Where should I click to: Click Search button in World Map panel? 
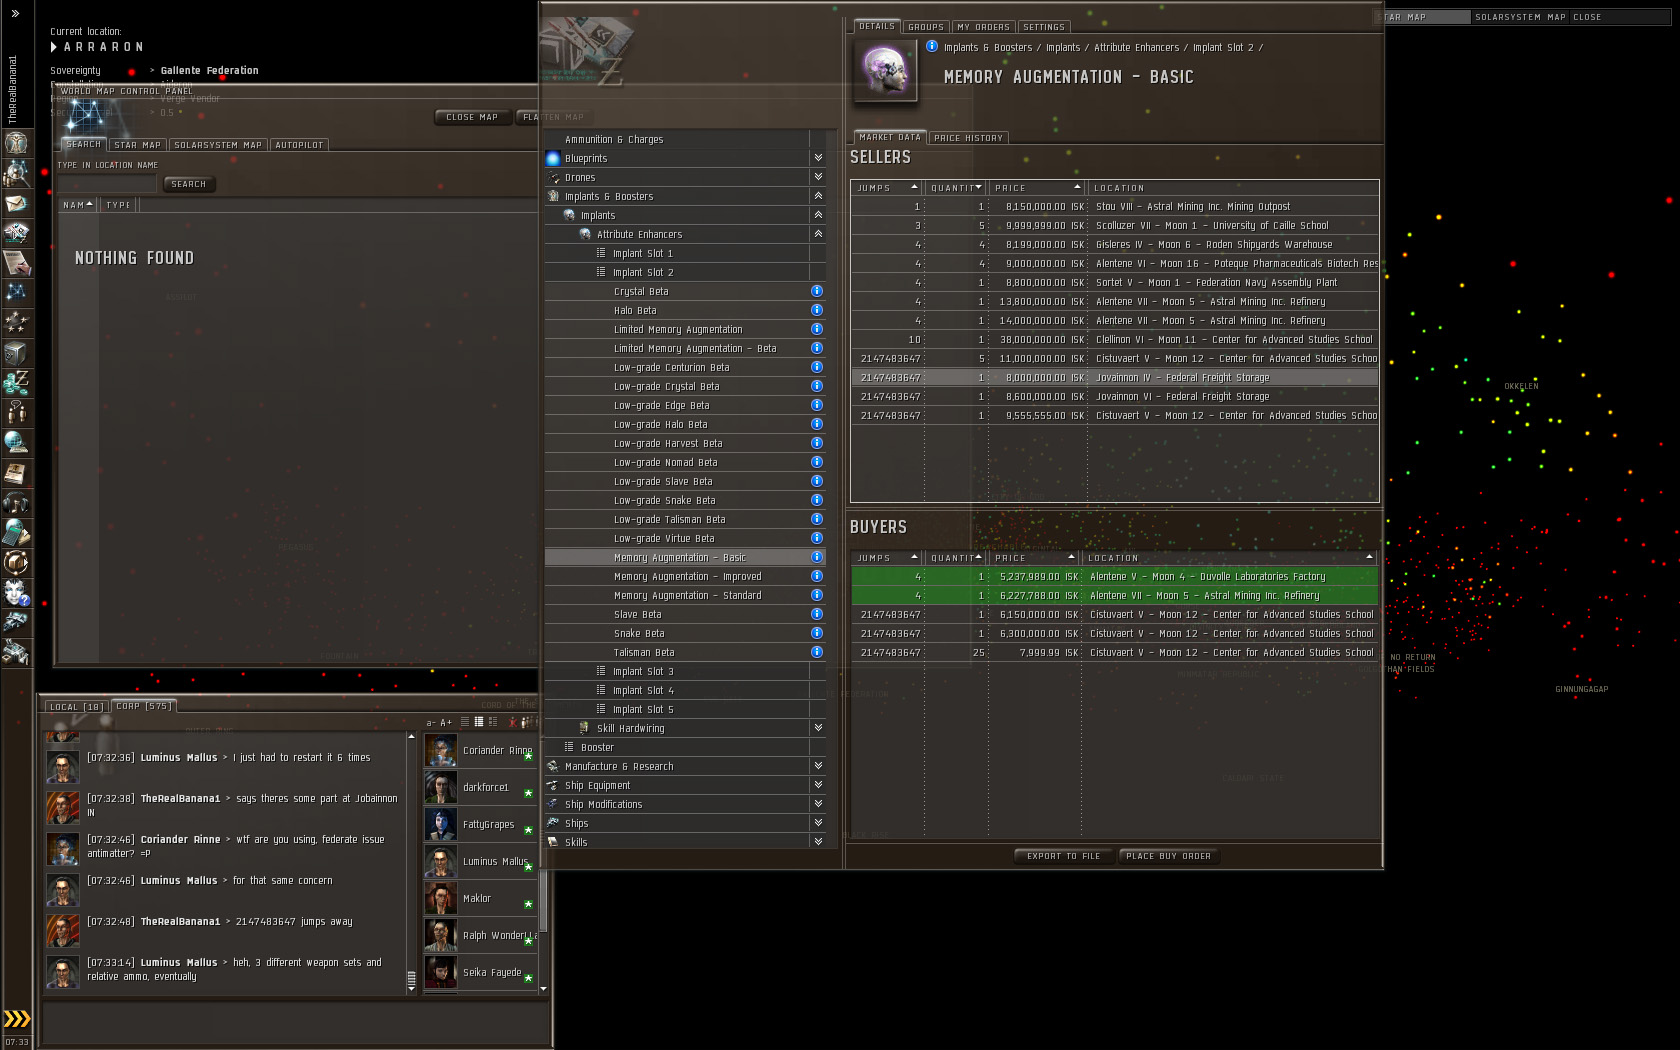pyautogui.click(x=188, y=184)
